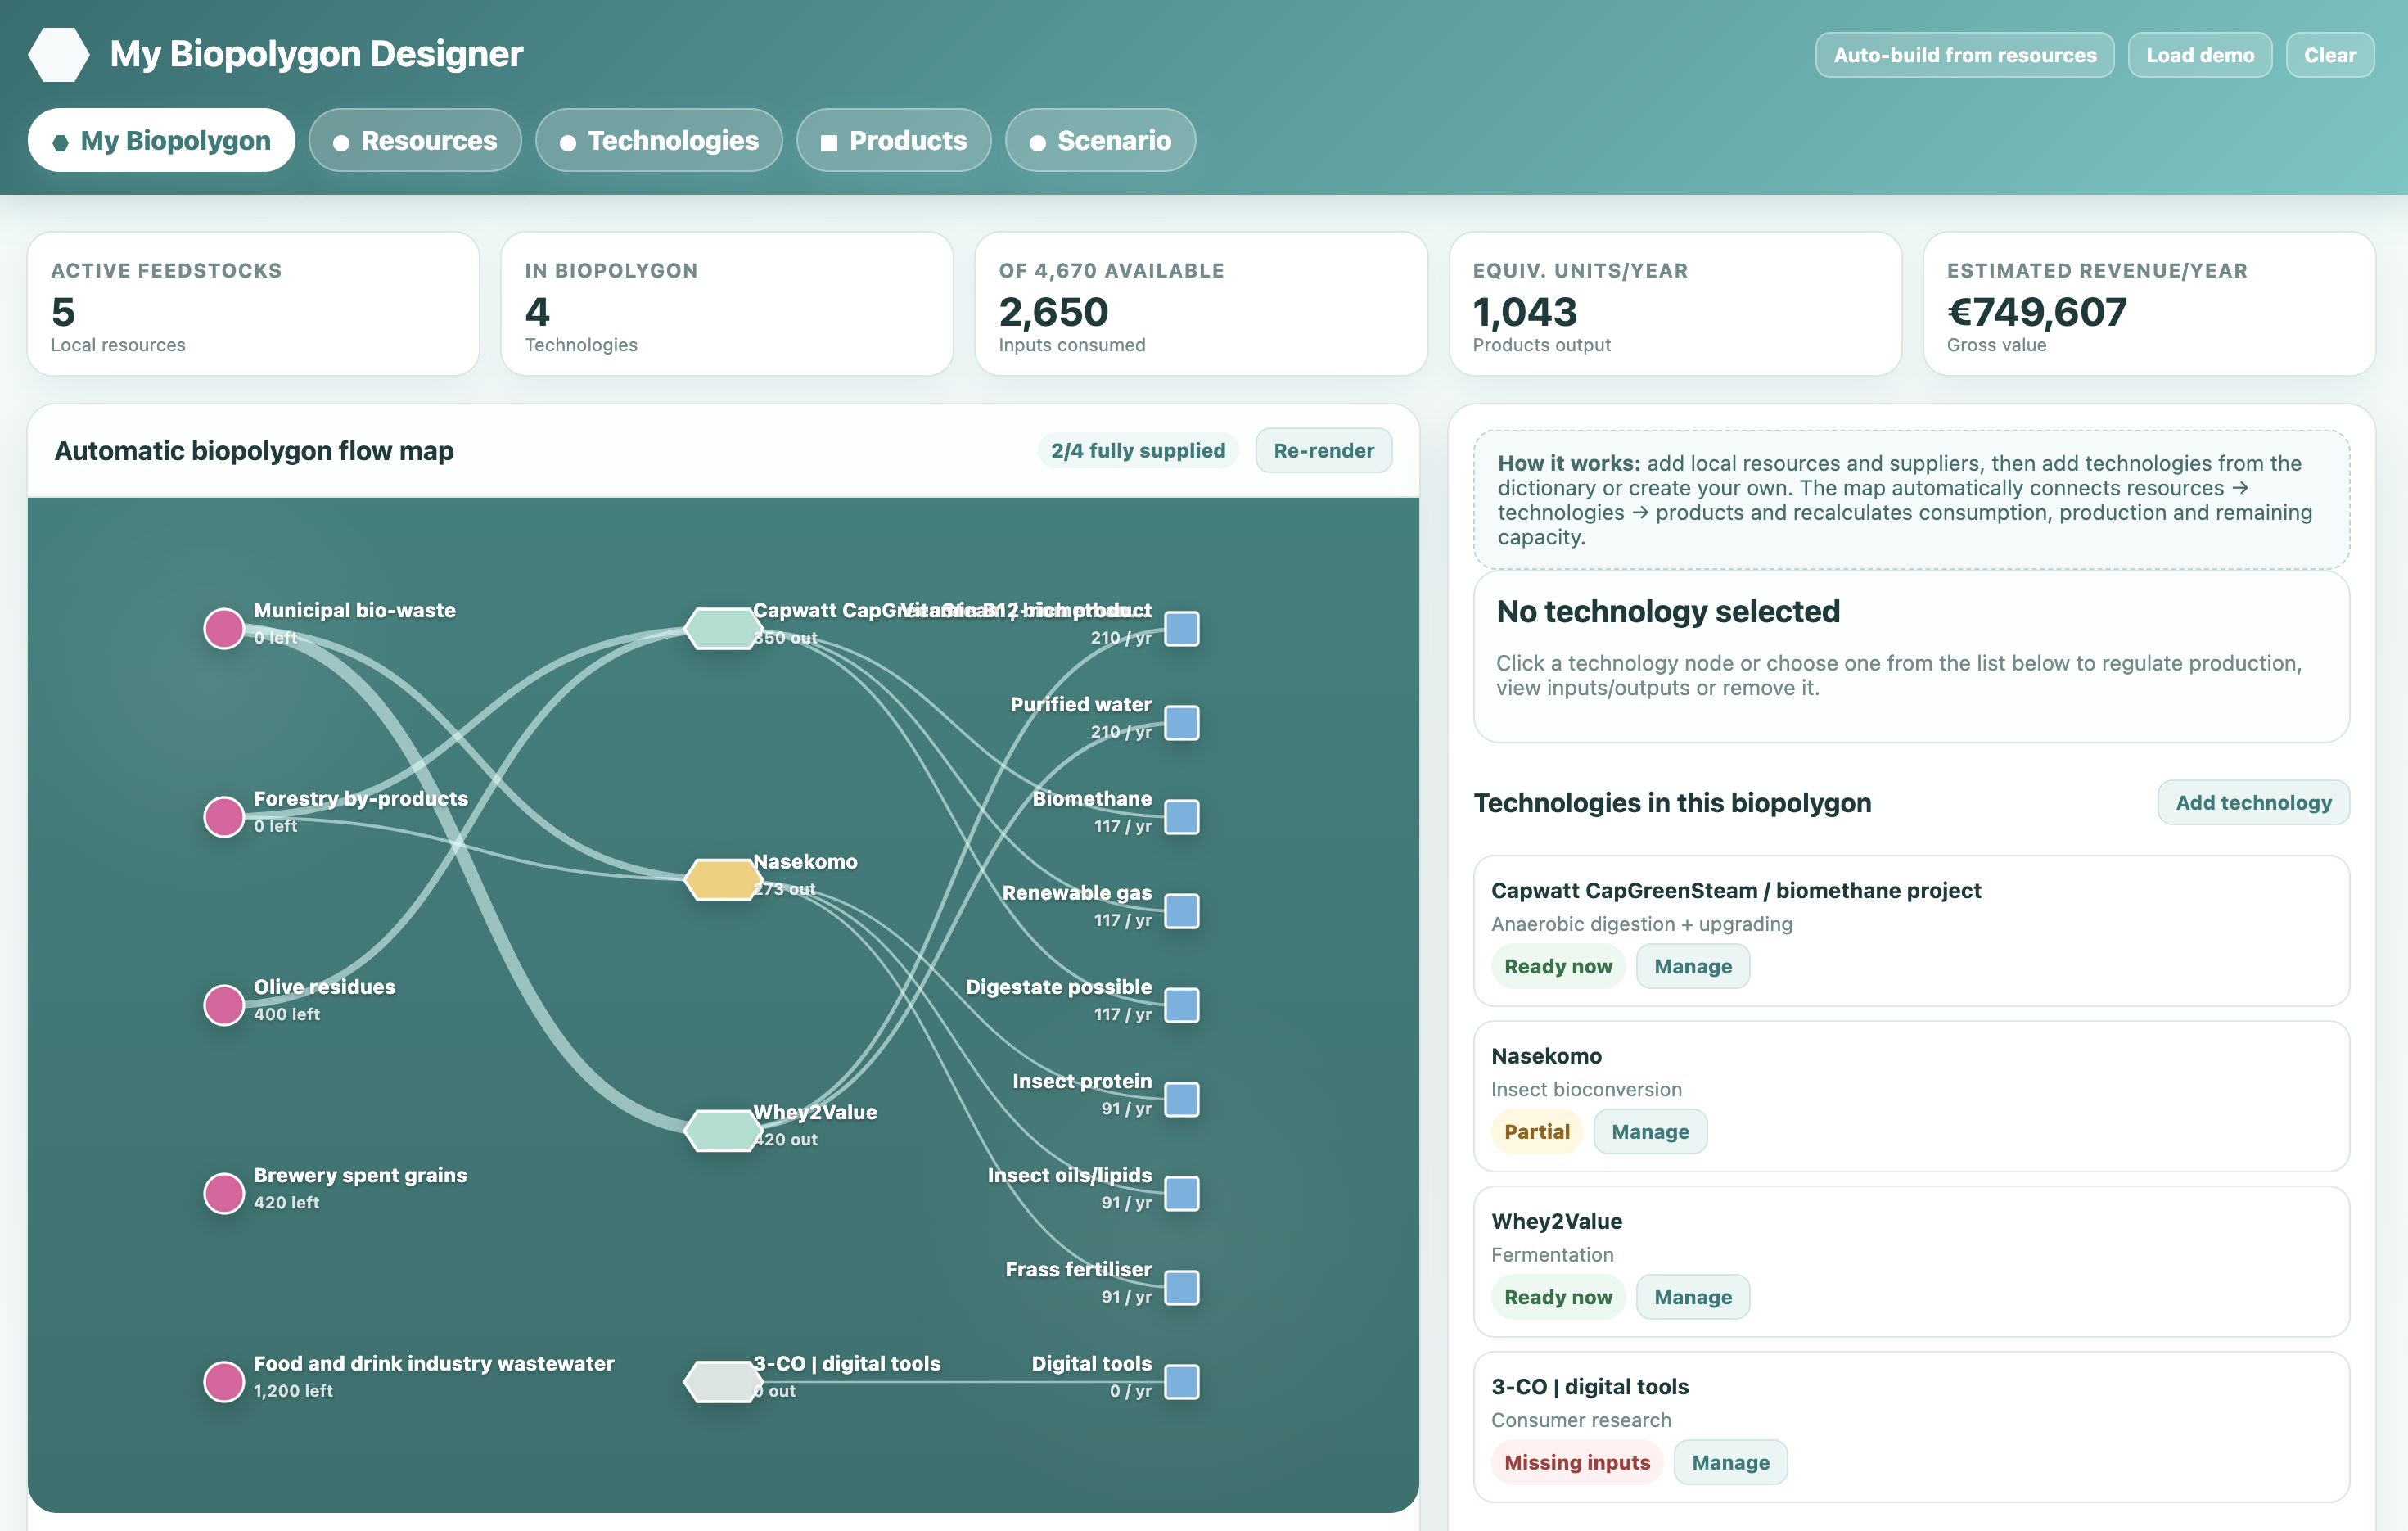Select the Food and drink wastewater node
Image resolution: width=2408 pixels, height=1531 pixels.
[224, 1381]
